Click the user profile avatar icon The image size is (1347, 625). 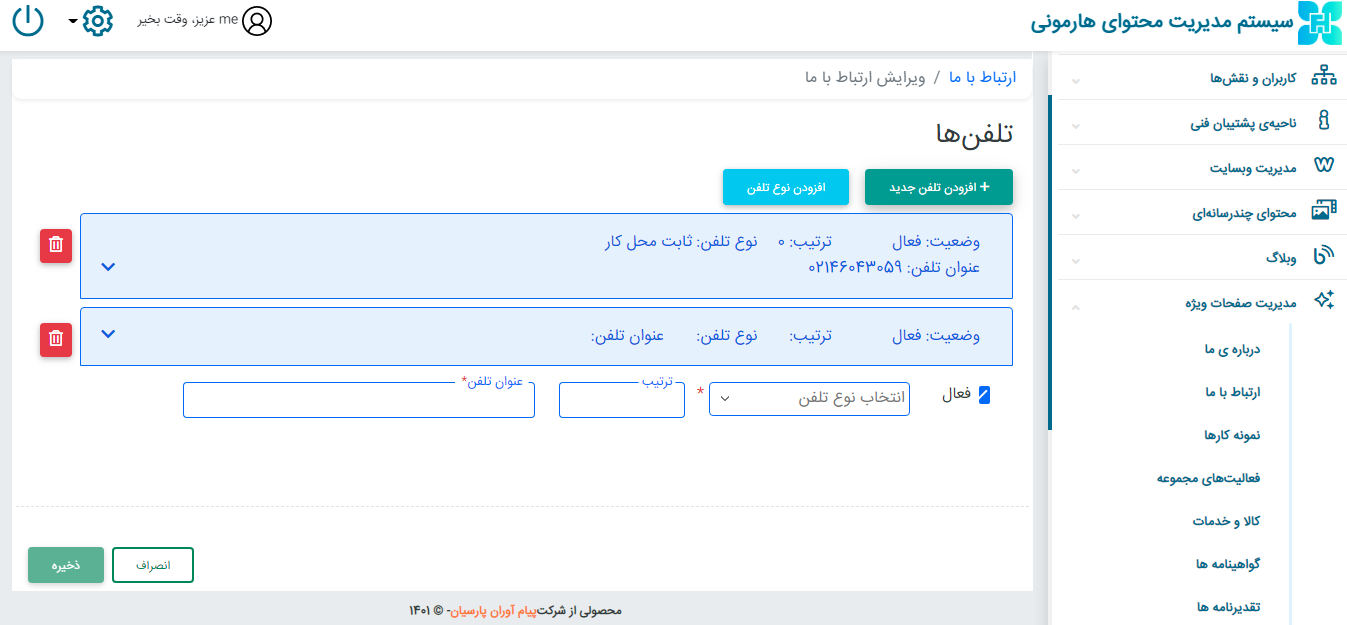(x=257, y=21)
